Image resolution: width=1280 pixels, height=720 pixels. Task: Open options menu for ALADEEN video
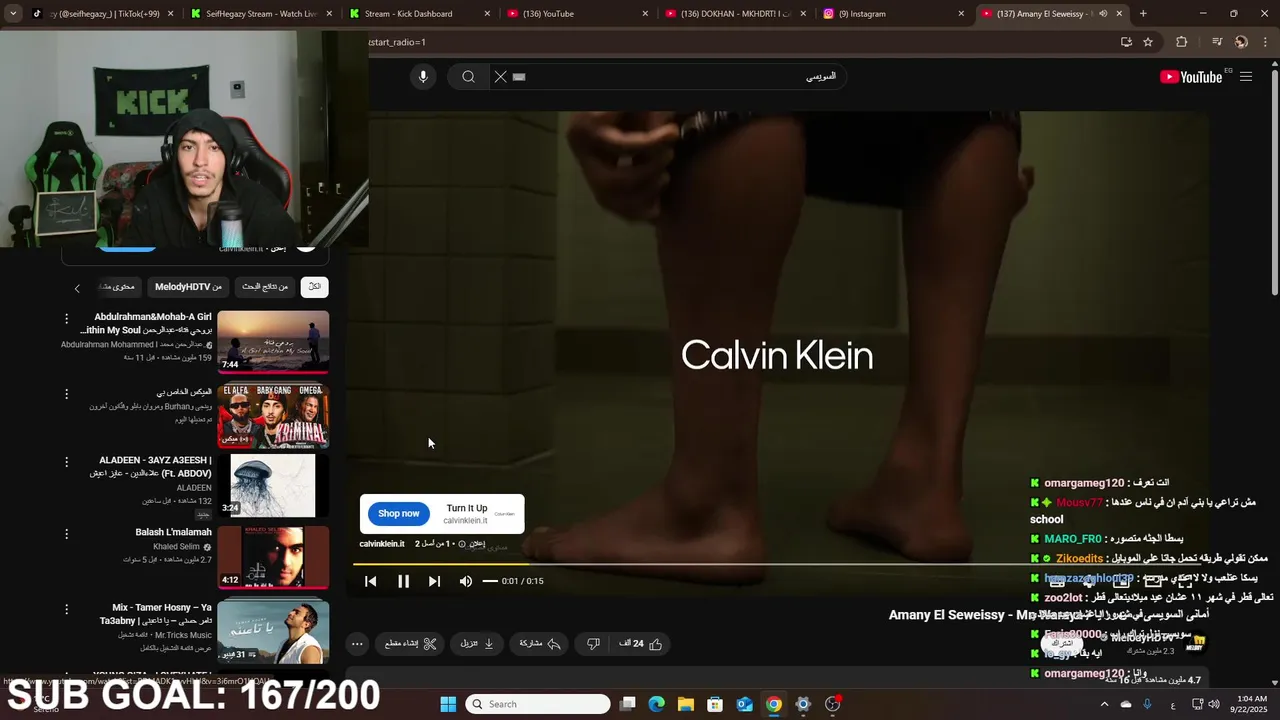tap(67, 462)
